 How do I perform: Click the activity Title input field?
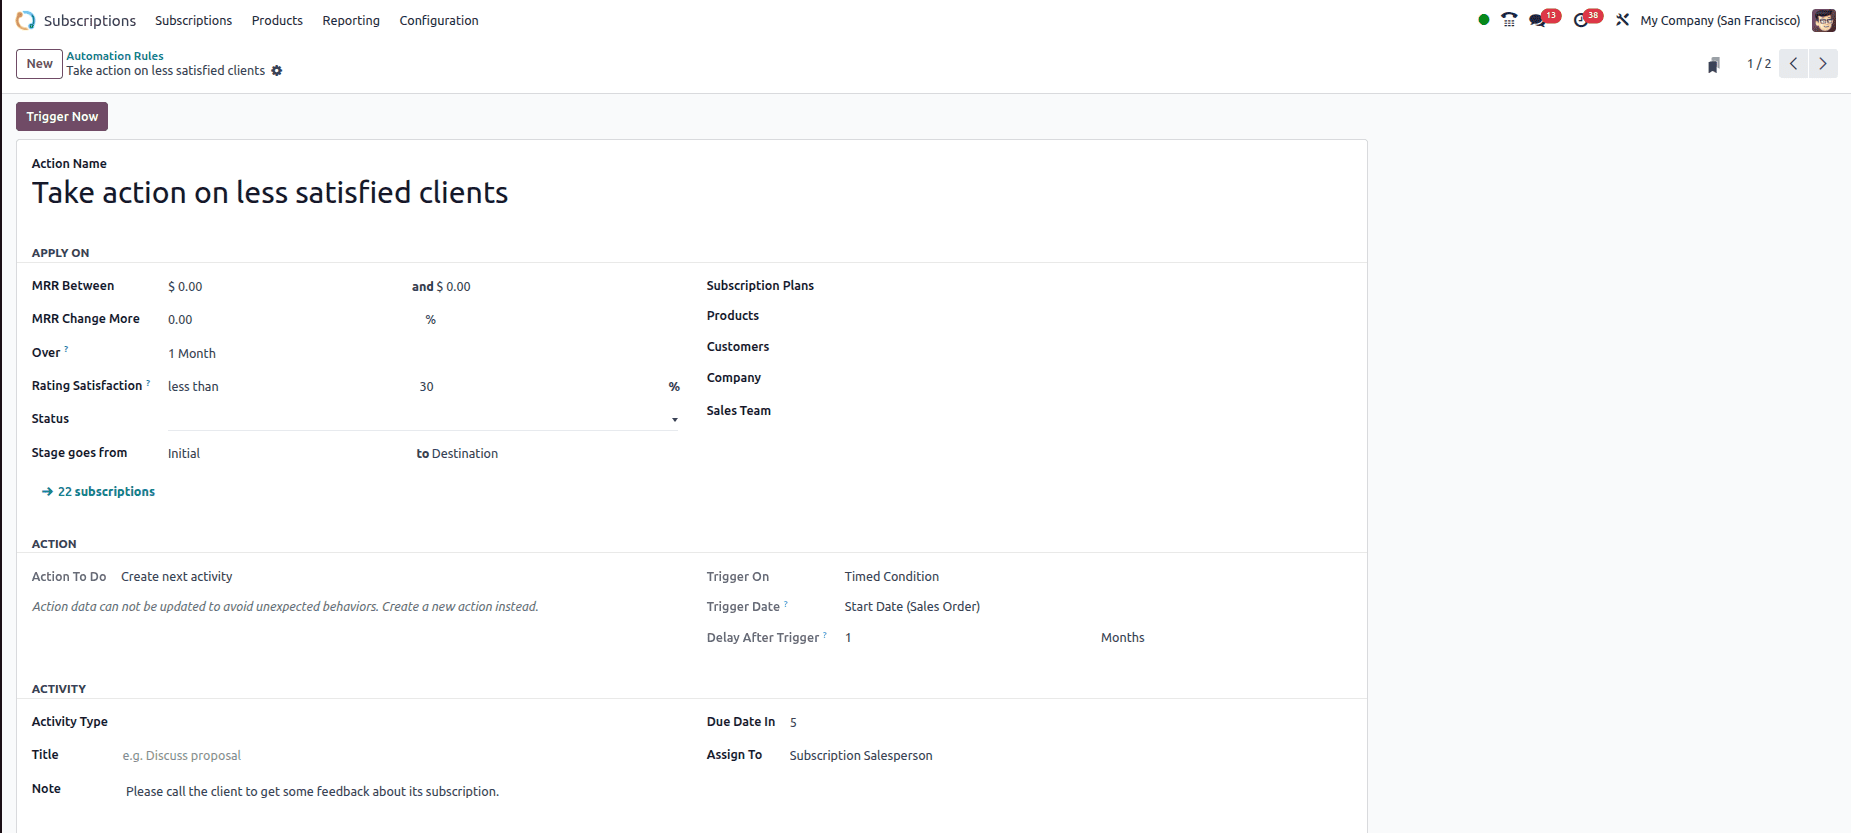(400, 756)
